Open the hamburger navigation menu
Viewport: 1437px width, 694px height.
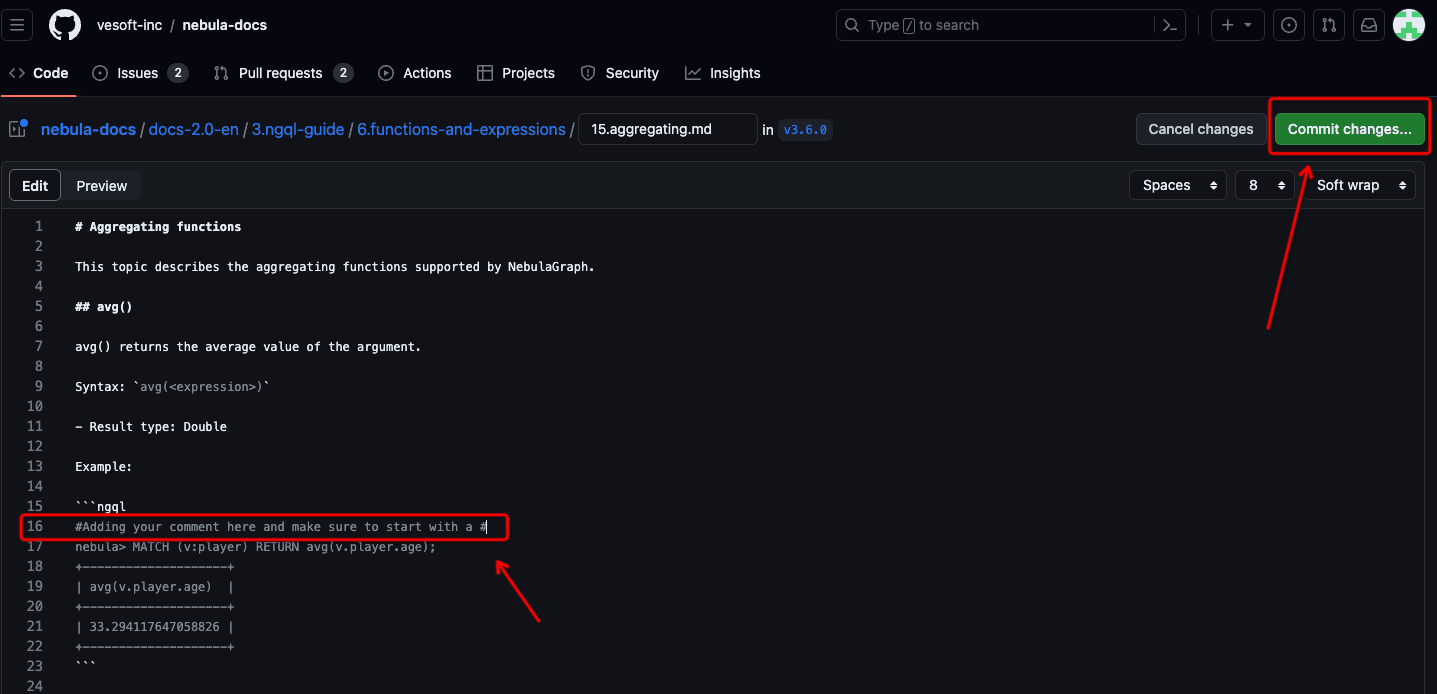coord(17,25)
